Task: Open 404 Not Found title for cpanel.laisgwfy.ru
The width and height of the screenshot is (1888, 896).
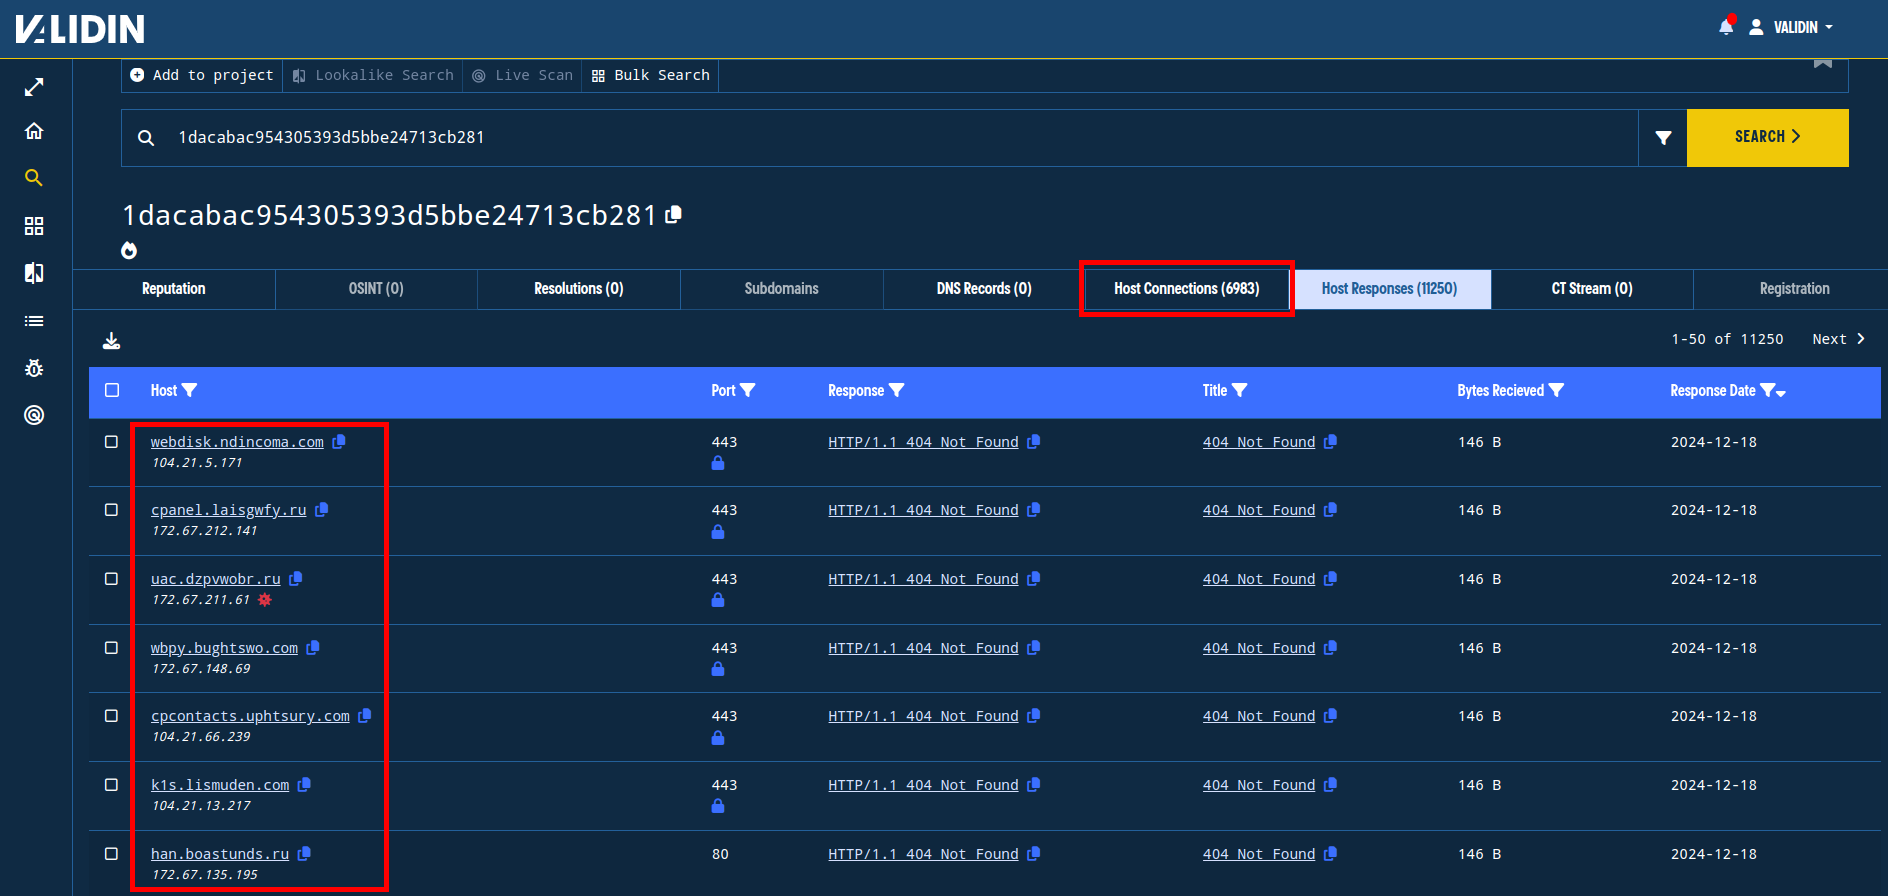Action: [1259, 510]
